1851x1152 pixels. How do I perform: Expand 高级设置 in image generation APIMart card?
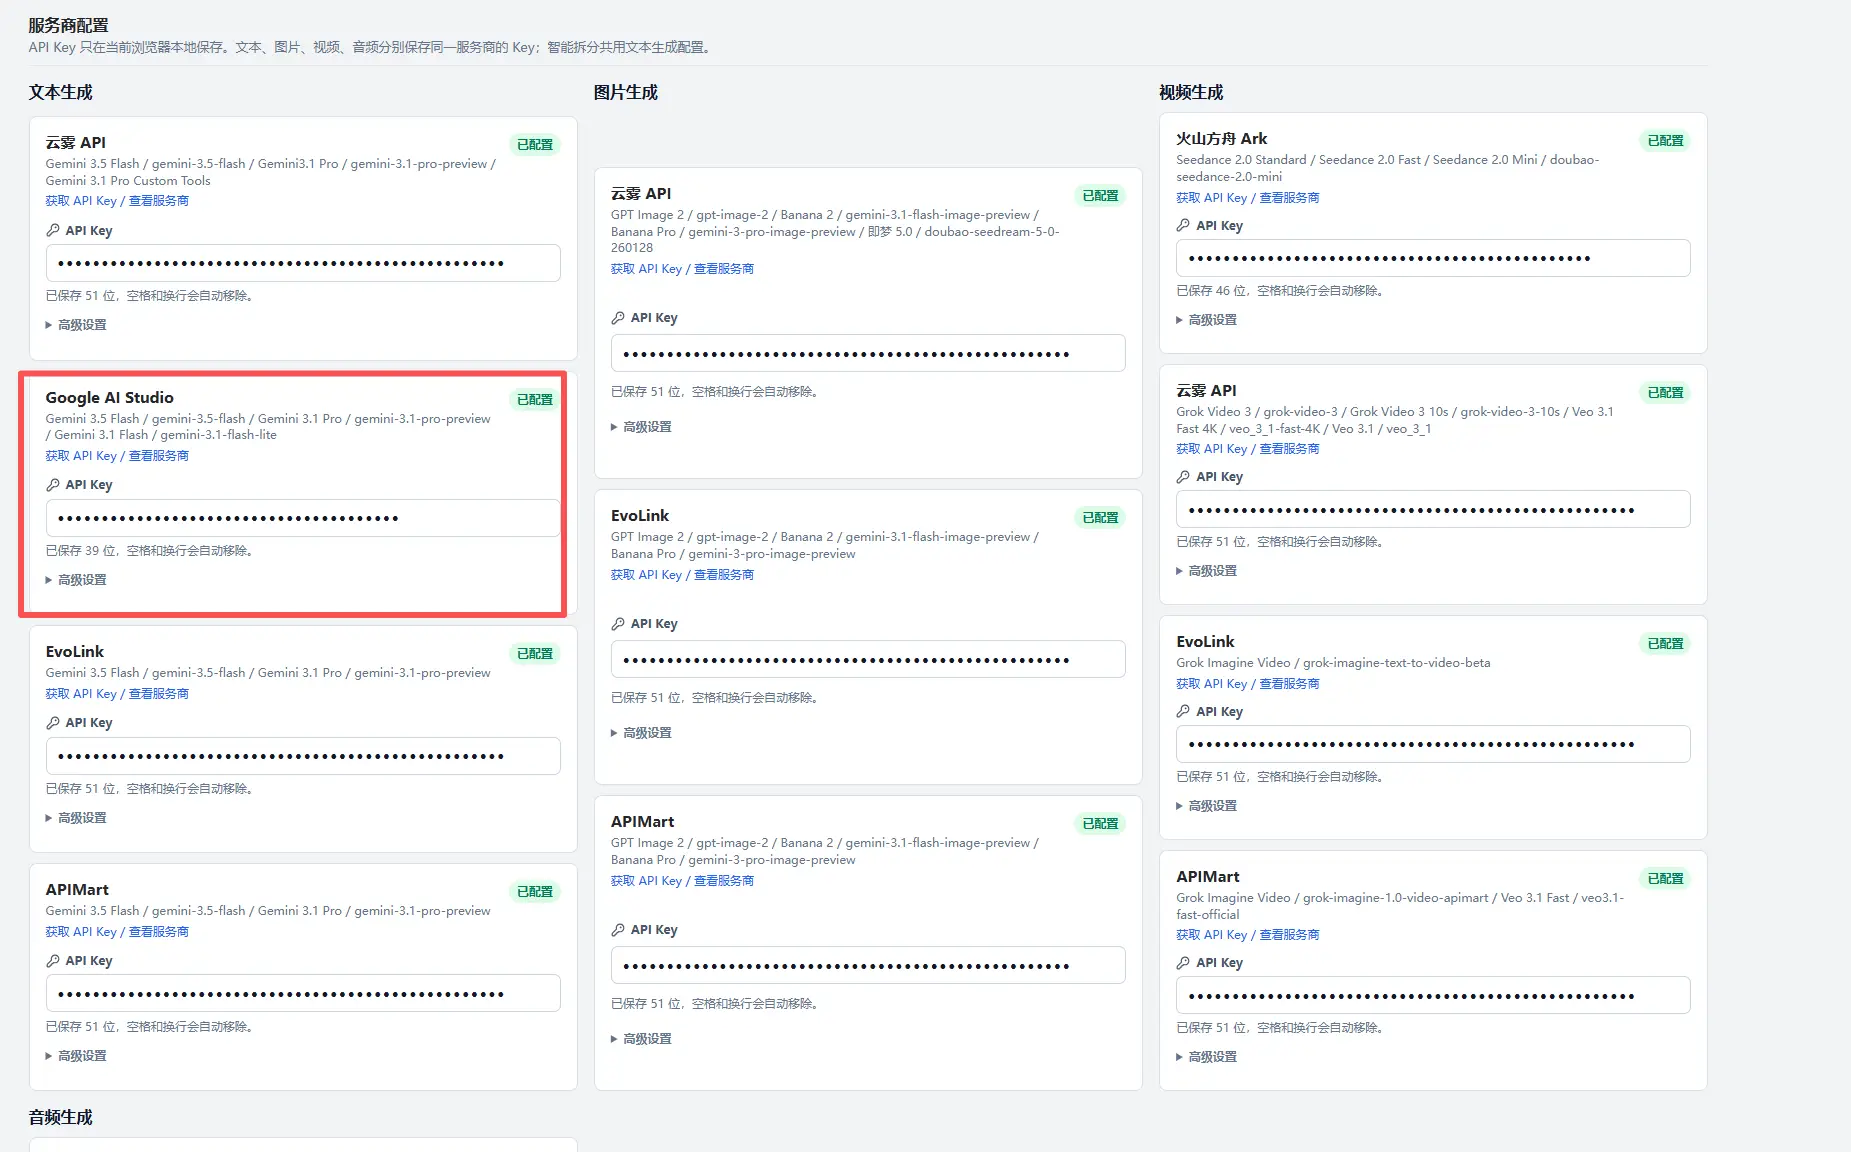pos(641,1038)
